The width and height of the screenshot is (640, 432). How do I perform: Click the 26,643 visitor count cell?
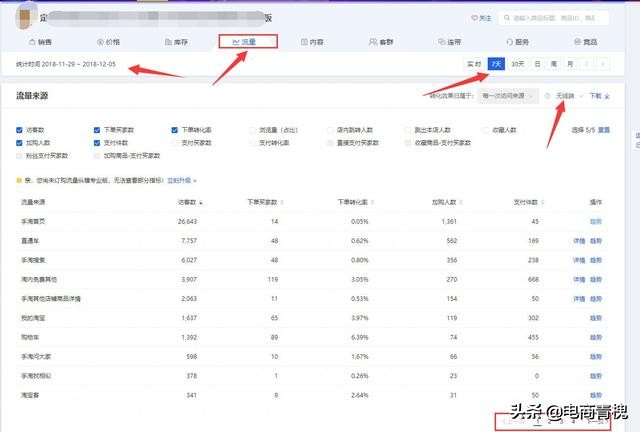coord(187,222)
